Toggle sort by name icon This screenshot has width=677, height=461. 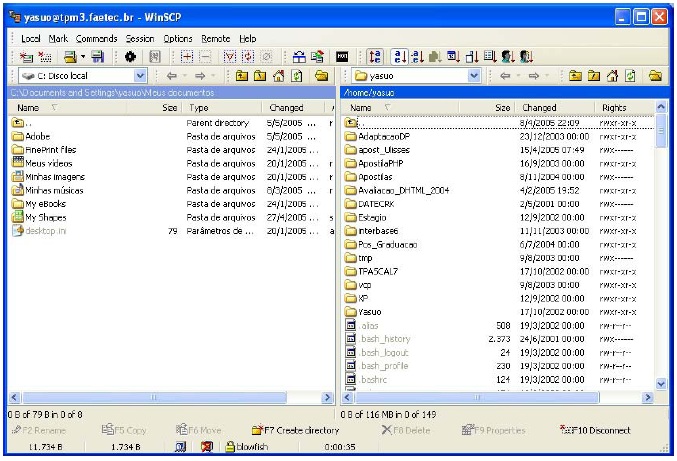(399, 57)
